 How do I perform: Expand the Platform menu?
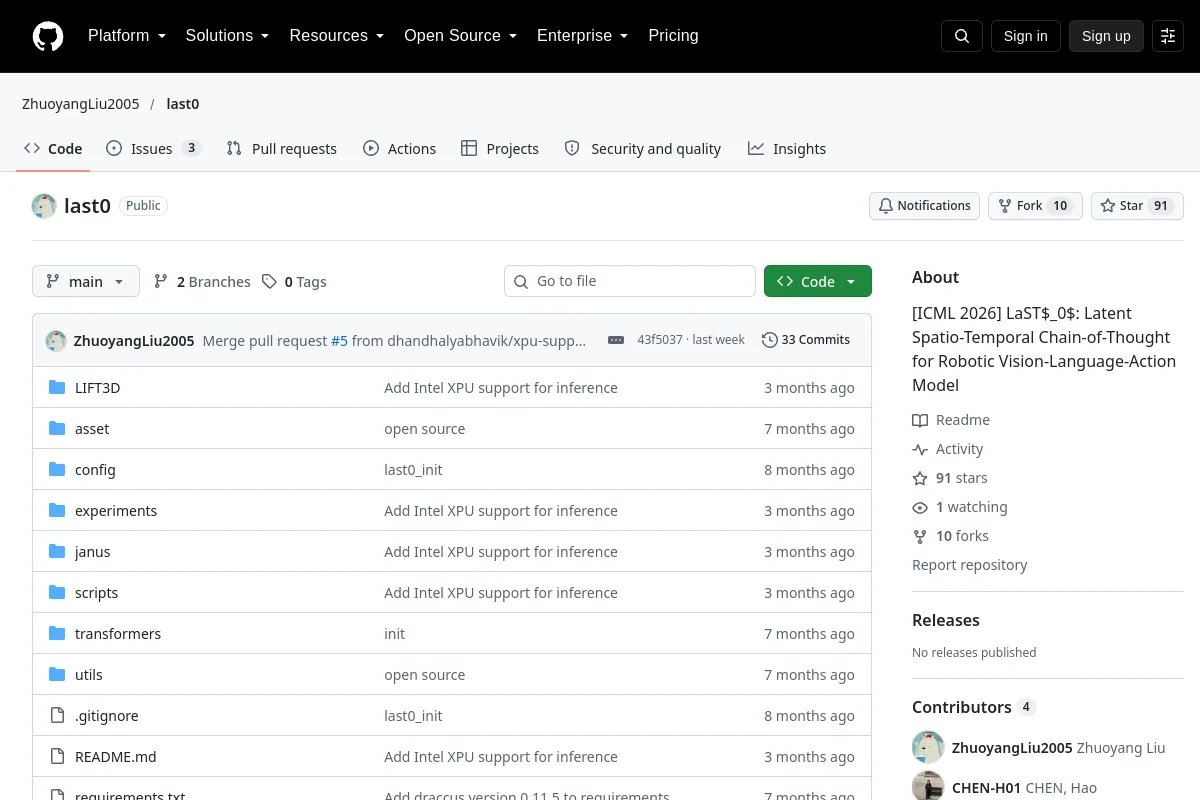pos(126,36)
